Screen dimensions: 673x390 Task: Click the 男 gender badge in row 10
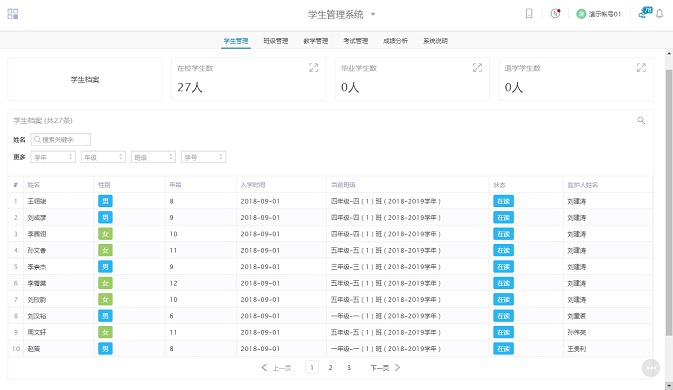click(x=105, y=349)
